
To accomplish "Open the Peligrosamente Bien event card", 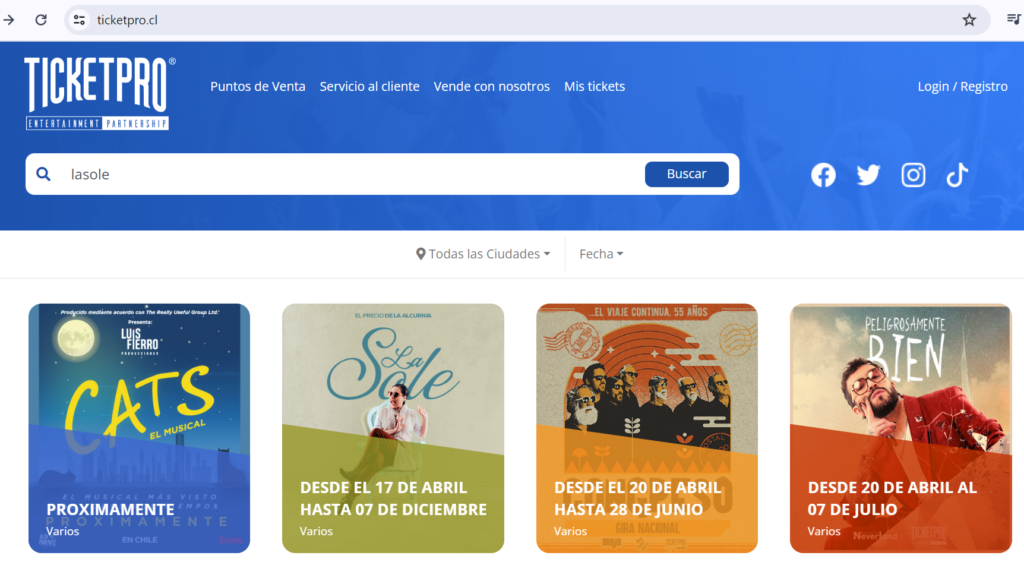I will [x=901, y=428].
